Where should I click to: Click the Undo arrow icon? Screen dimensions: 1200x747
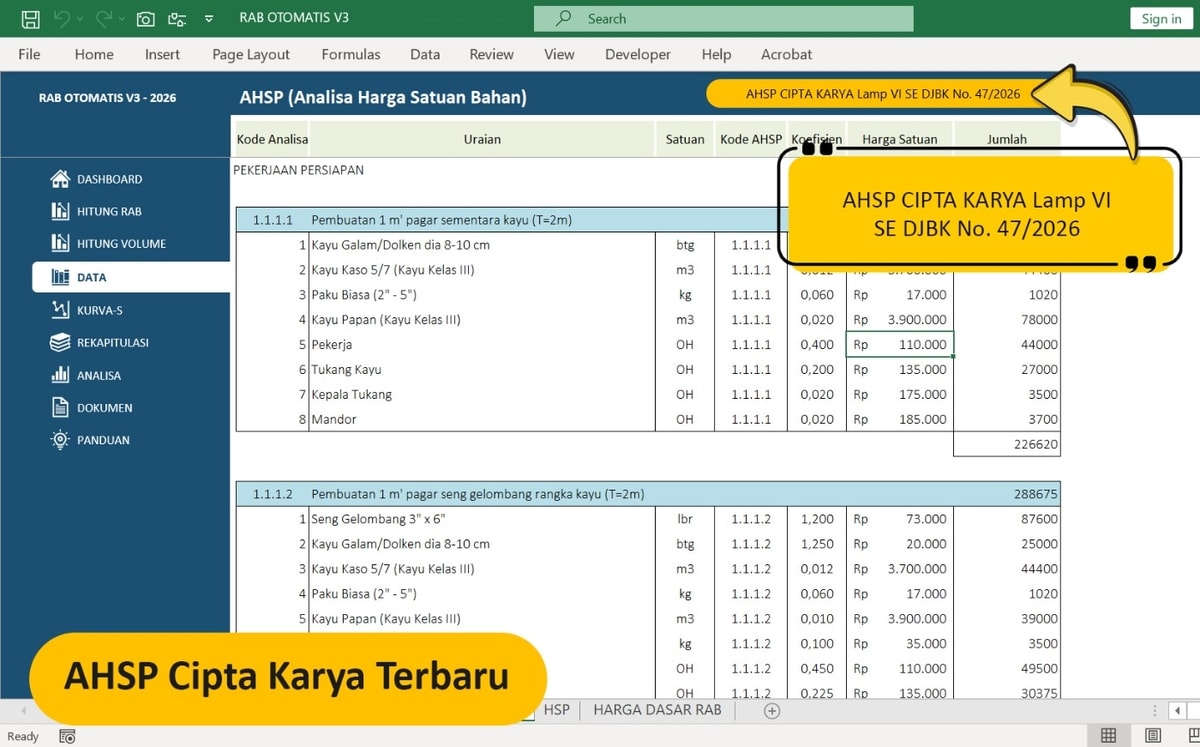pos(61,18)
